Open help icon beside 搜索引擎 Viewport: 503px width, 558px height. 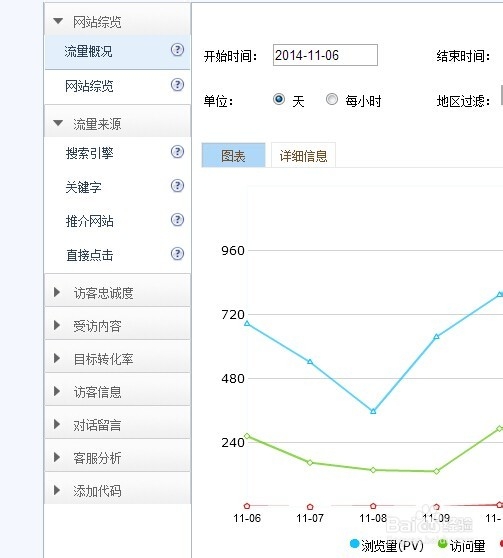[x=177, y=152]
